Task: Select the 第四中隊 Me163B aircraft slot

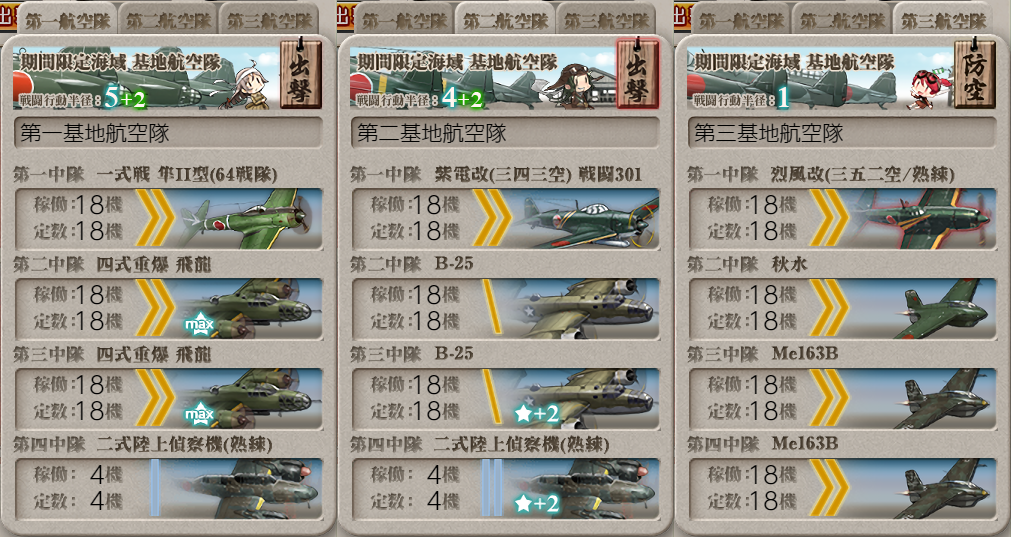Action: [x=842, y=489]
